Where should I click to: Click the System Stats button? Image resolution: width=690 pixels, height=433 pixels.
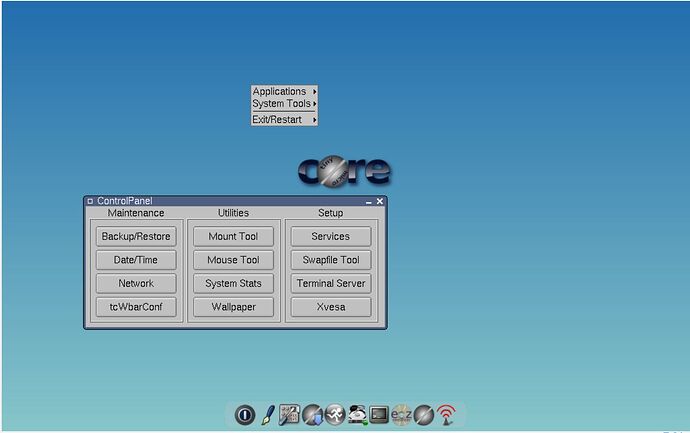233,283
